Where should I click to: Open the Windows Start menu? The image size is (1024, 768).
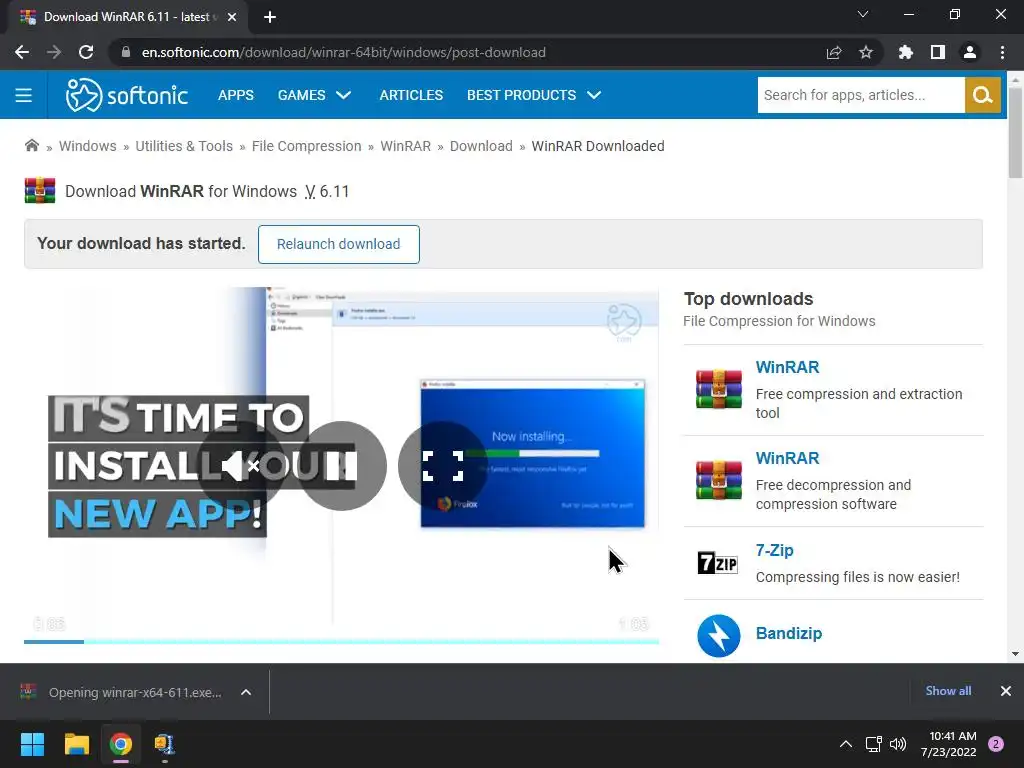pos(32,744)
